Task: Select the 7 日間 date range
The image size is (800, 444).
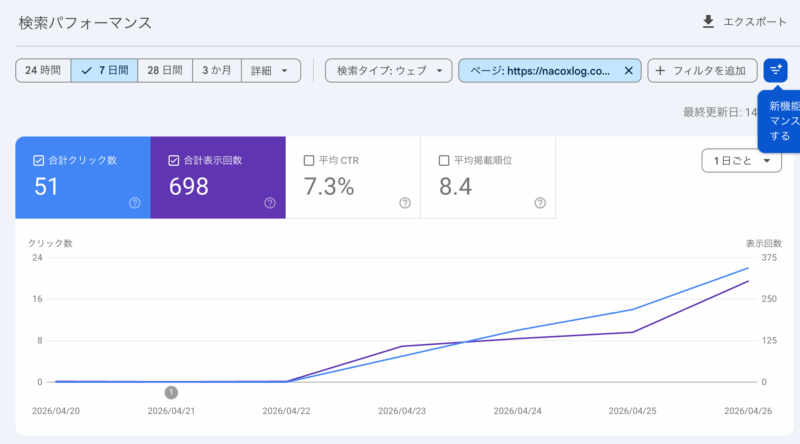Action: click(x=104, y=70)
